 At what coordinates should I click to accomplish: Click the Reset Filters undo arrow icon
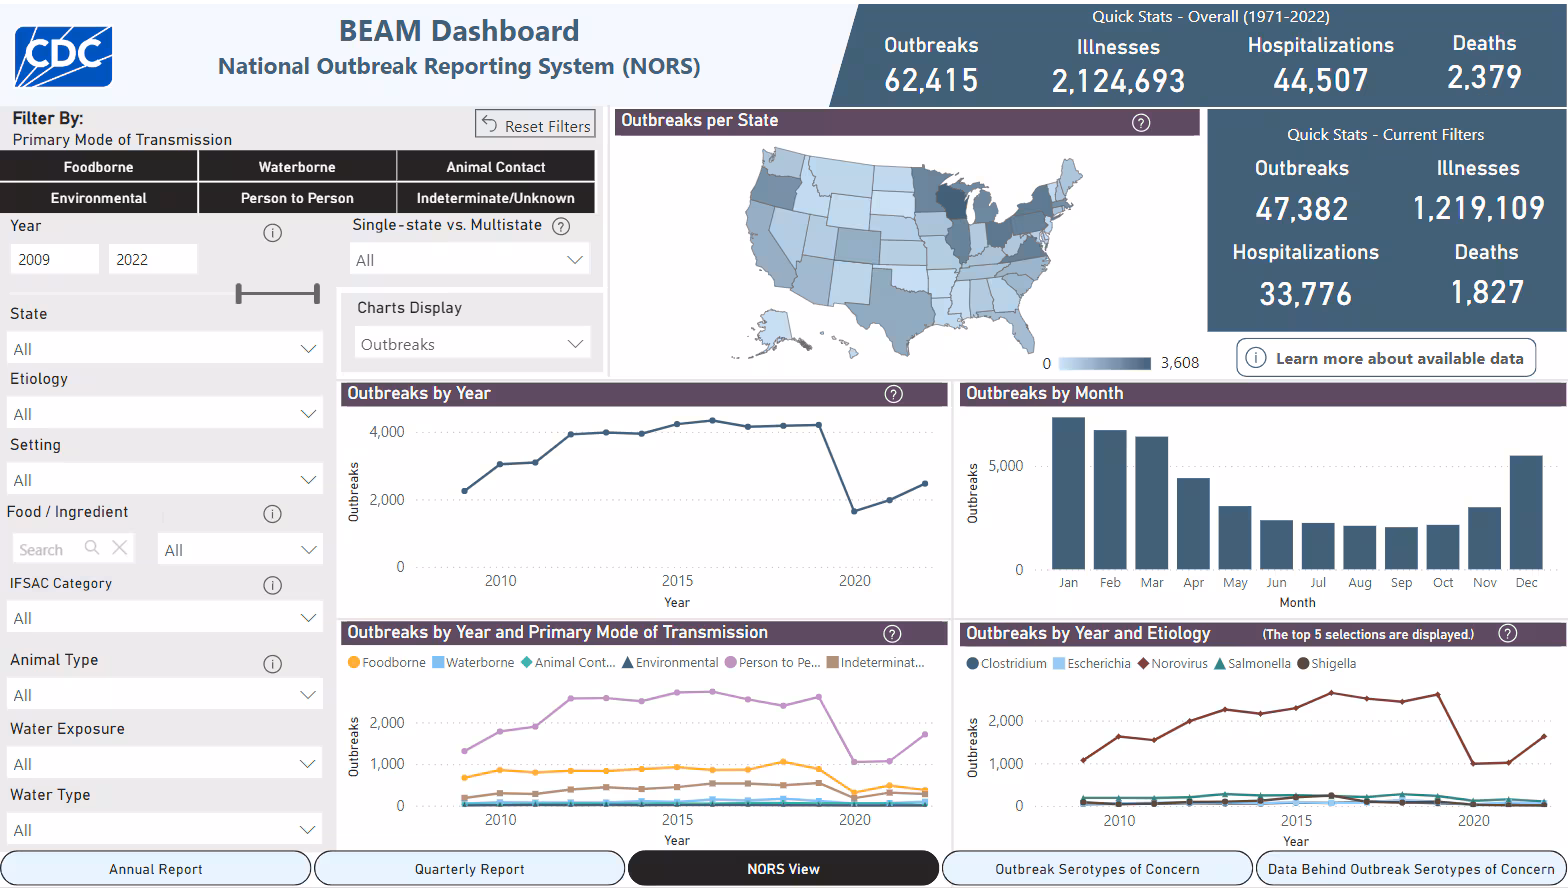click(490, 124)
